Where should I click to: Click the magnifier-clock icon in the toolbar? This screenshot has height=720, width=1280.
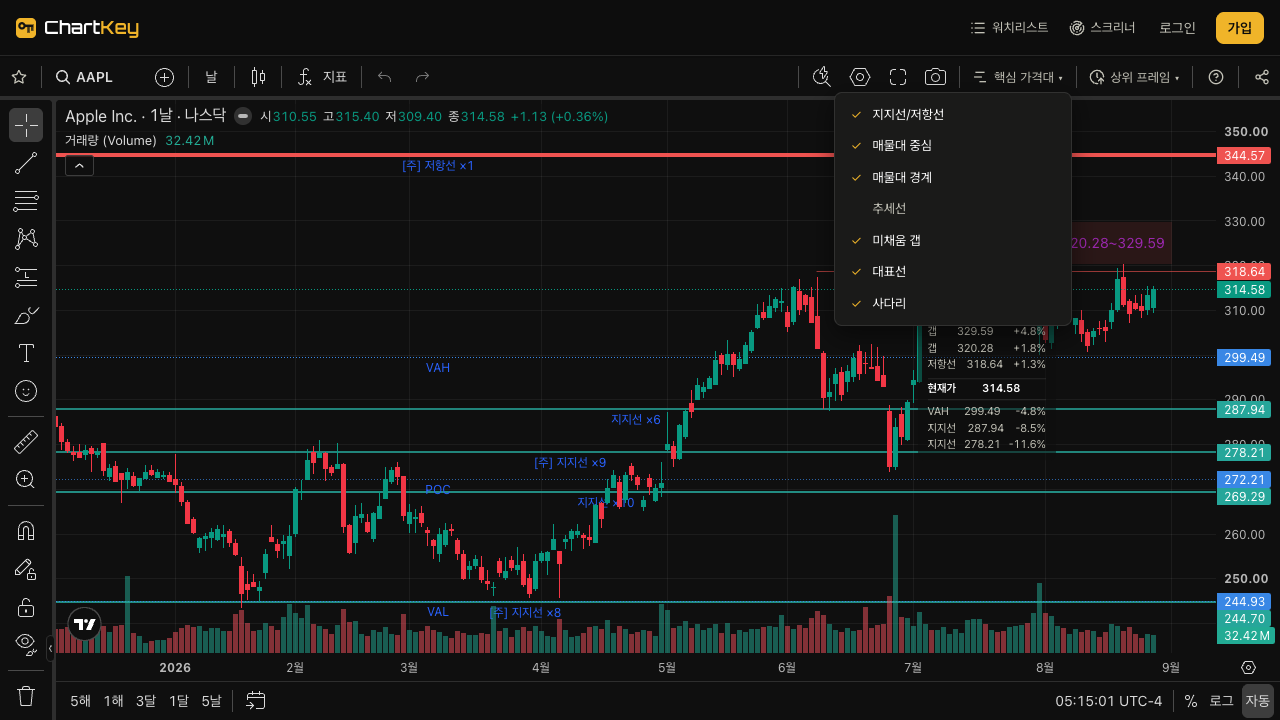822,77
